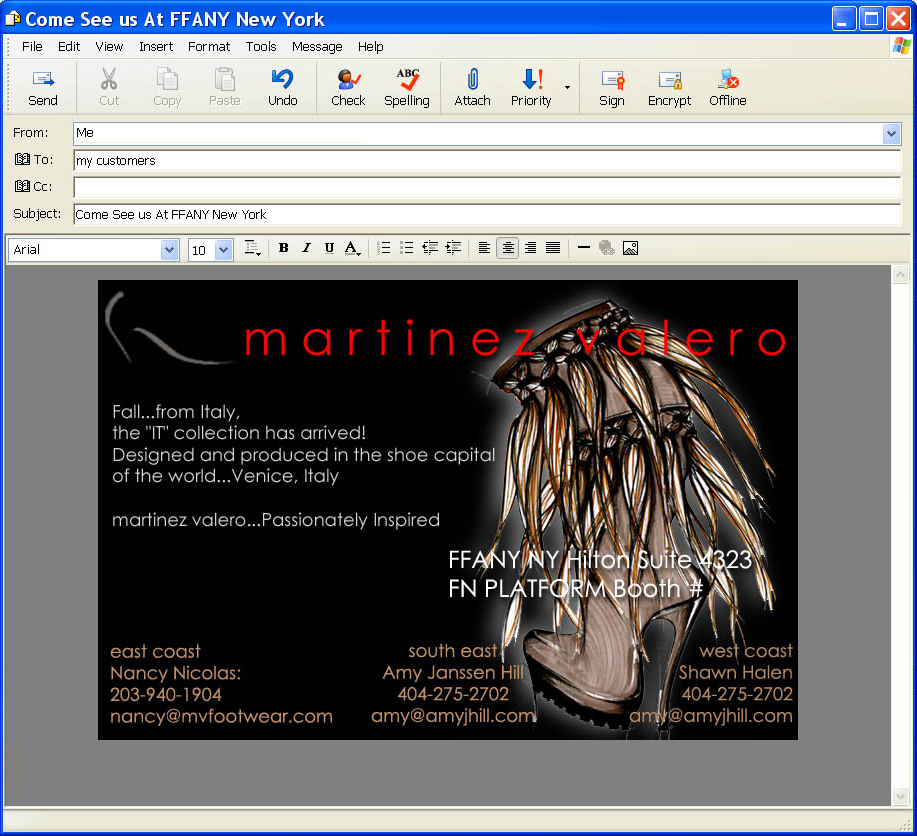Switch to Offline mode
This screenshot has width=917, height=836.
point(728,88)
